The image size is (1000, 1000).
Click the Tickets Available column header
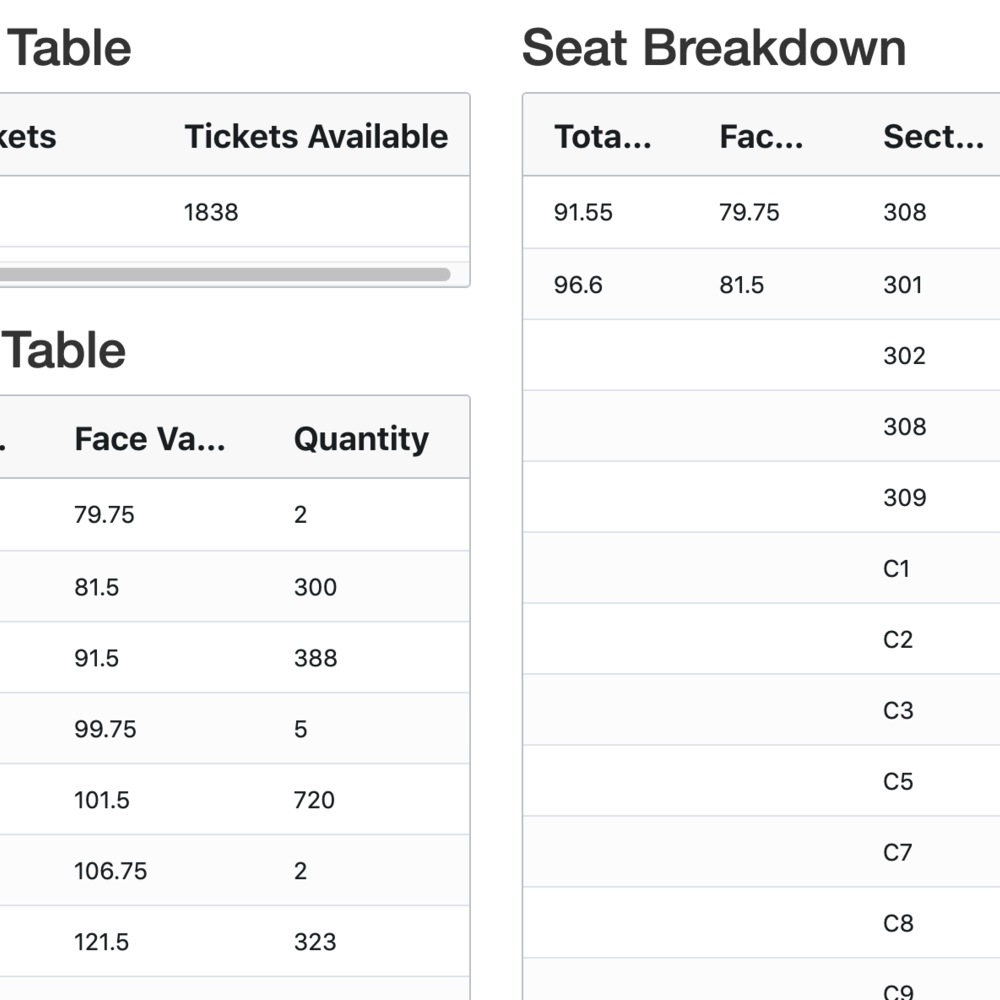pyautogui.click(x=316, y=137)
